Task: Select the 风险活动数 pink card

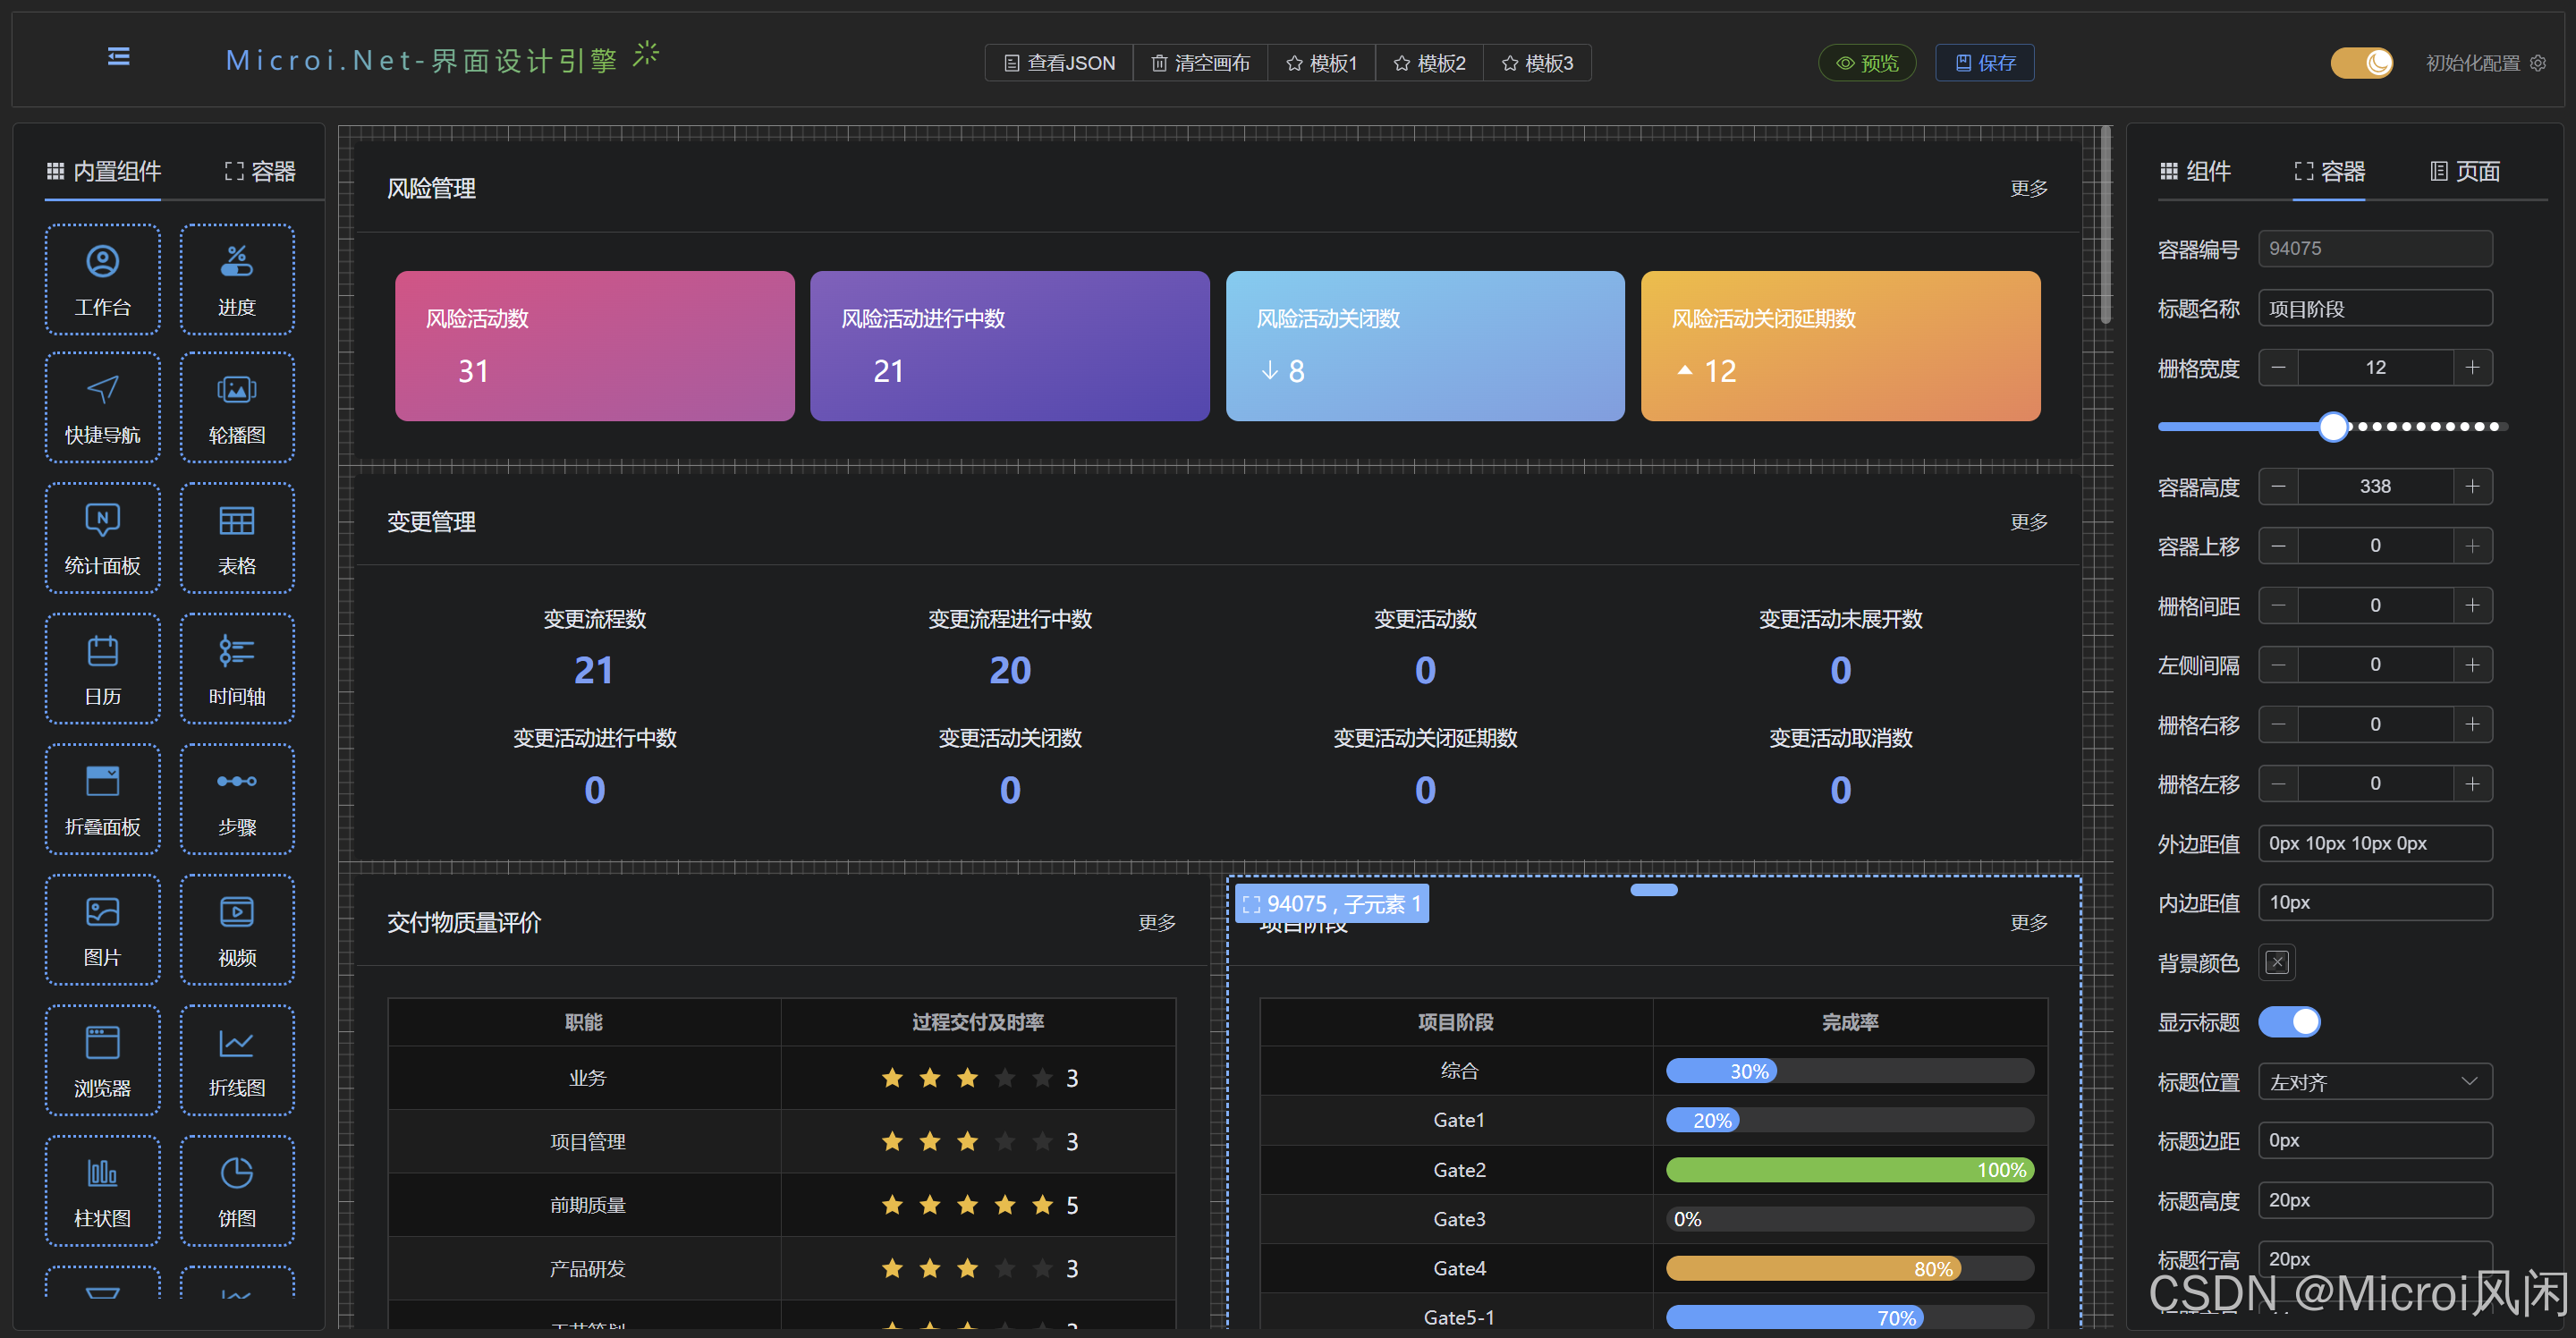Action: tap(595, 346)
